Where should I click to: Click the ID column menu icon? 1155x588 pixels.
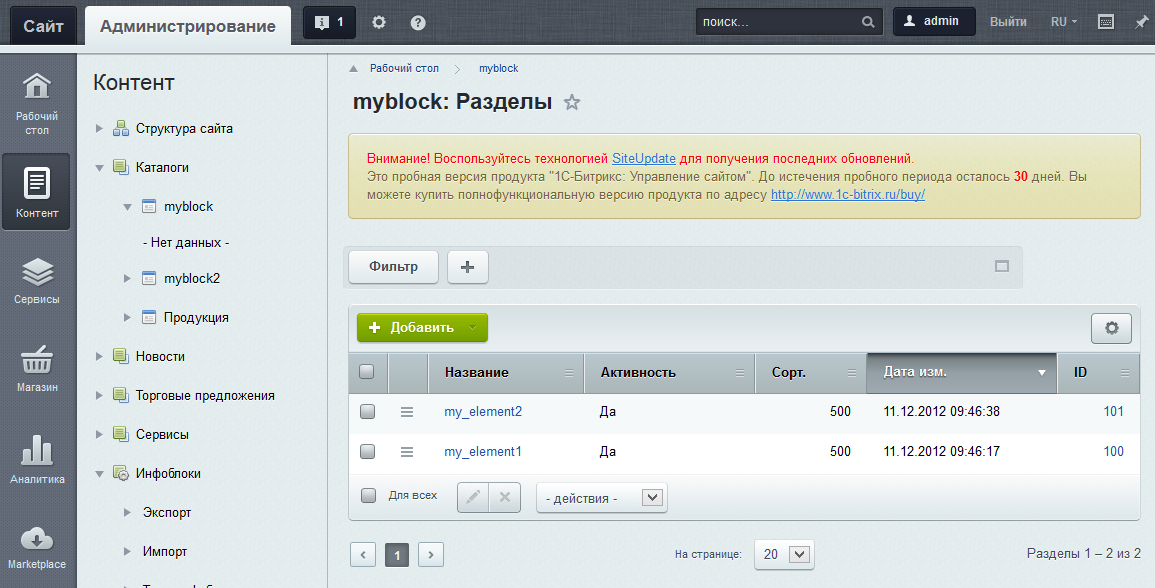point(1125,373)
